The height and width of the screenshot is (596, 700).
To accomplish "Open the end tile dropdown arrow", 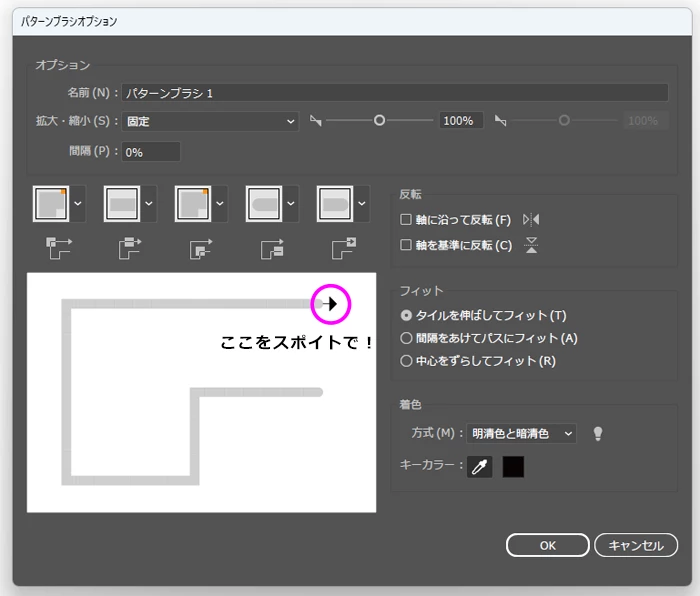I will pos(362,204).
